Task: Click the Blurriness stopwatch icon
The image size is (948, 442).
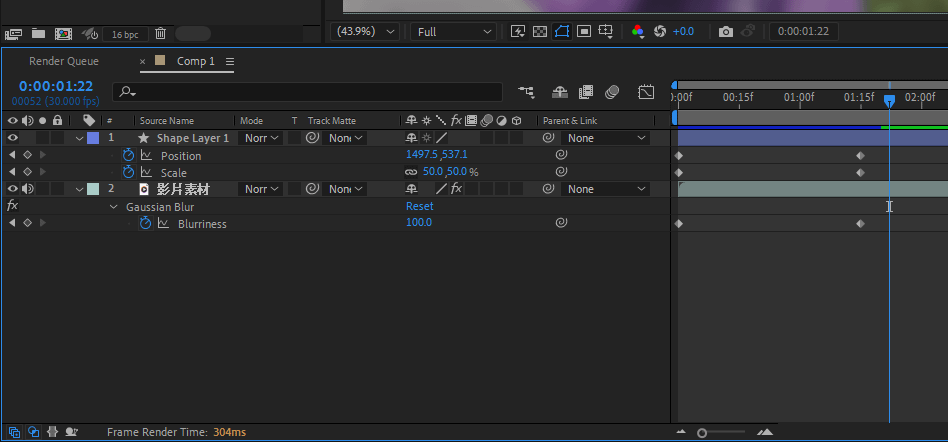Action: 145,223
